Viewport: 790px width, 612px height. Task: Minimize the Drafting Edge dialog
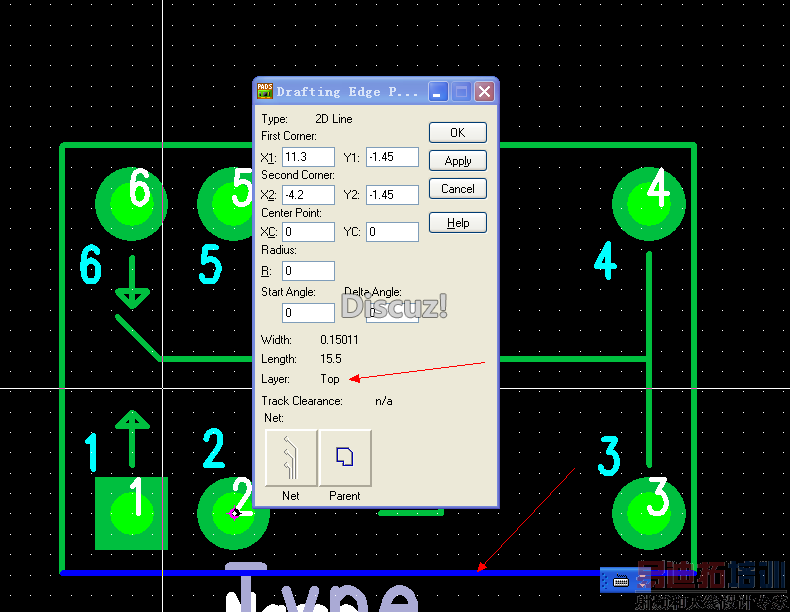(438, 92)
